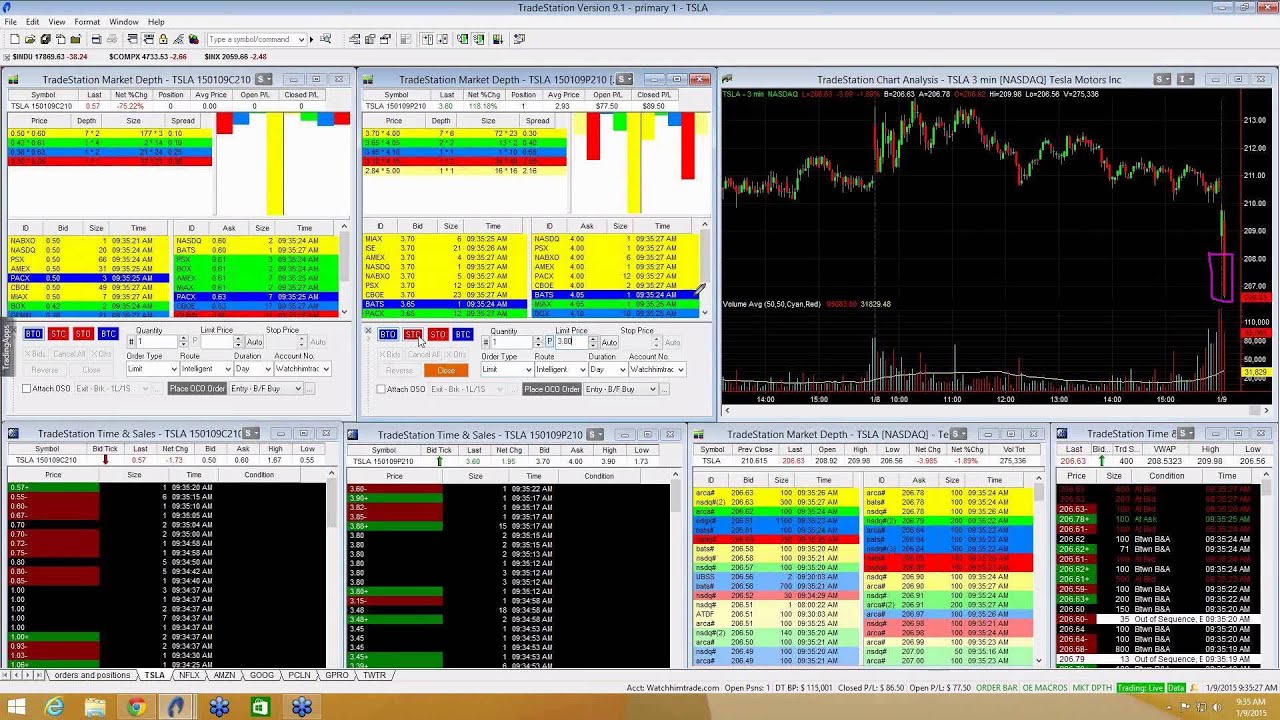Select the Help menu
The height and width of the screenshot is (720, 1280).
[x=156, y=21]
